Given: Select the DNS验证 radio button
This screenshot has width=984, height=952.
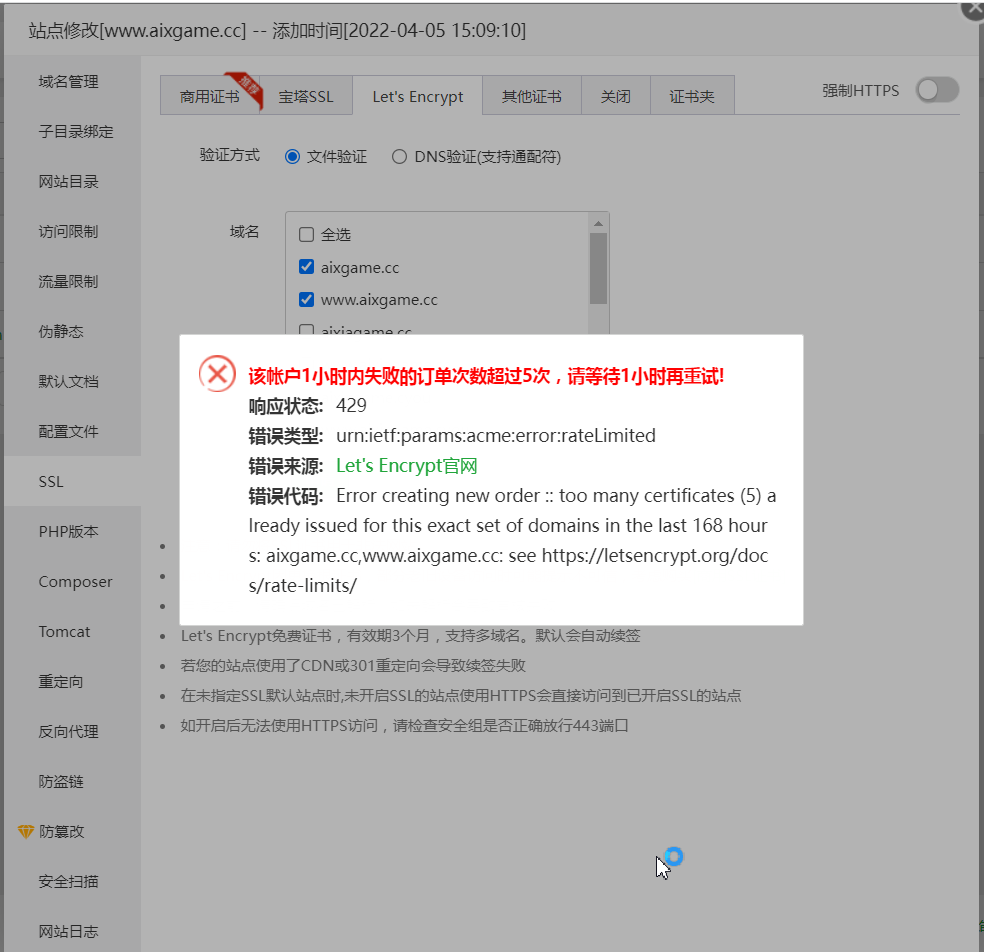Looking at the screenshot, I should point(399,156).
